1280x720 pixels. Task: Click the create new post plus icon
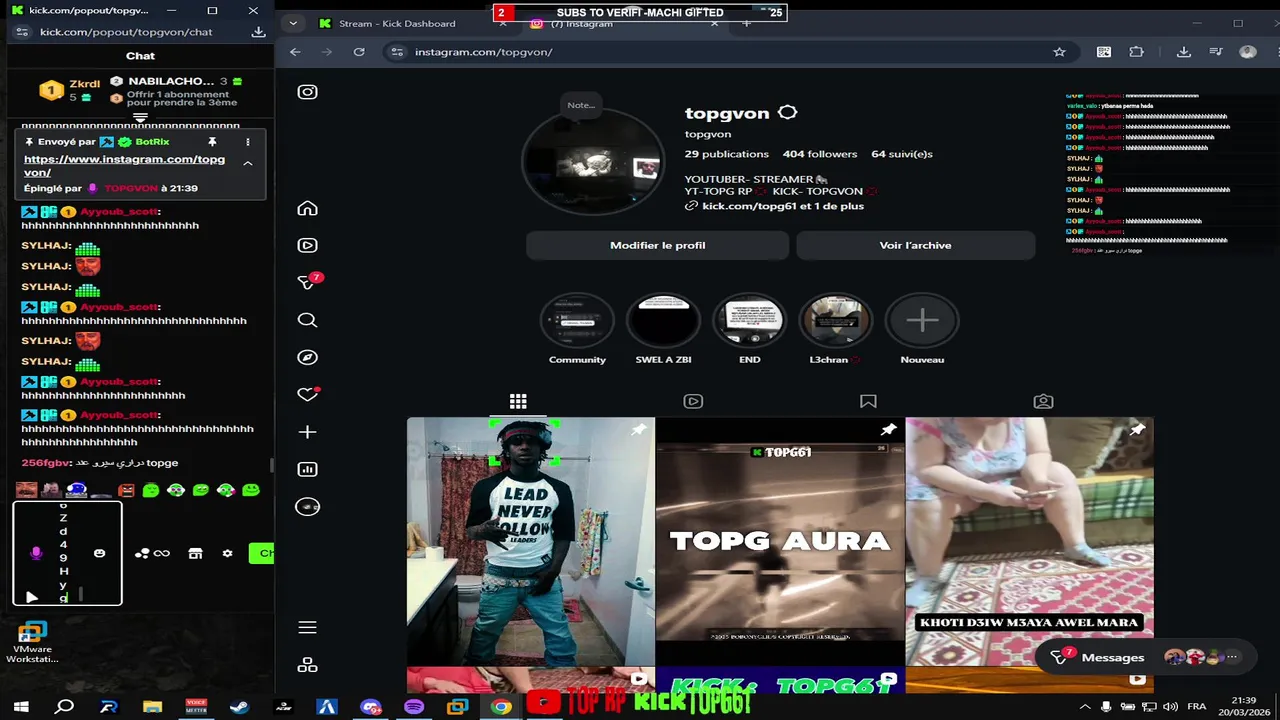coord(308,432)
